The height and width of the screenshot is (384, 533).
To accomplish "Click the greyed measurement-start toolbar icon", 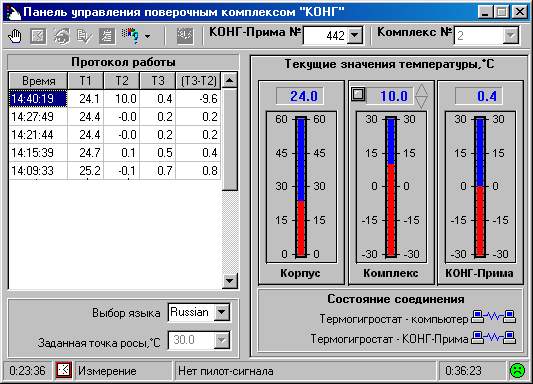I will point(38,36).
